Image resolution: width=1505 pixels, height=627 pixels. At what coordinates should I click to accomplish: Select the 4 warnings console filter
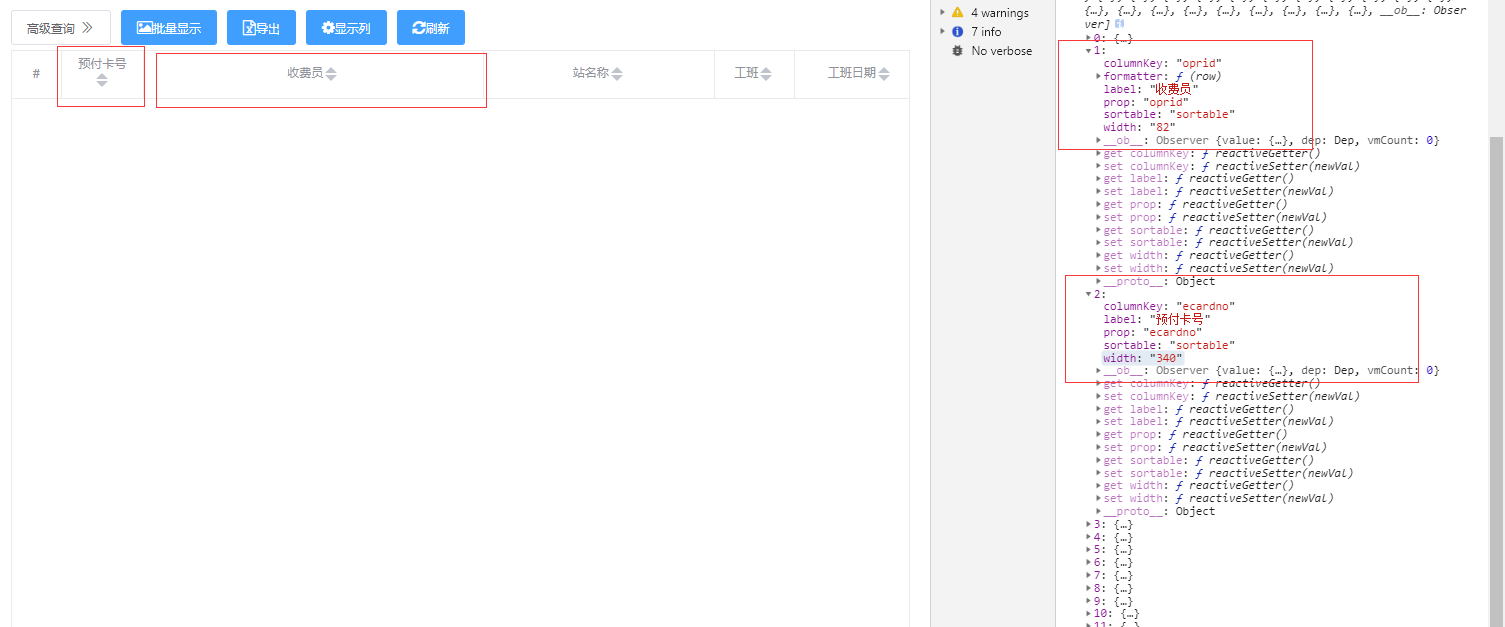tap(1000, 13)
